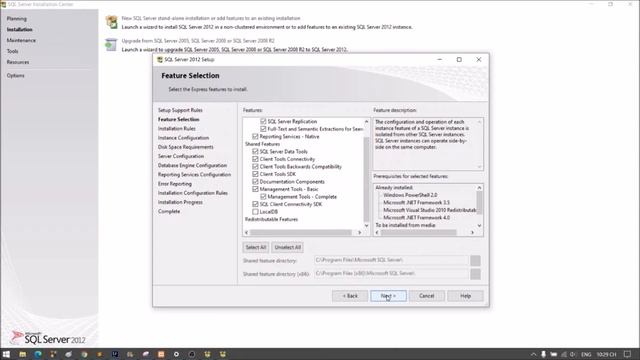Uncheck SQL Client Connectivity SDK

[255, 204]
